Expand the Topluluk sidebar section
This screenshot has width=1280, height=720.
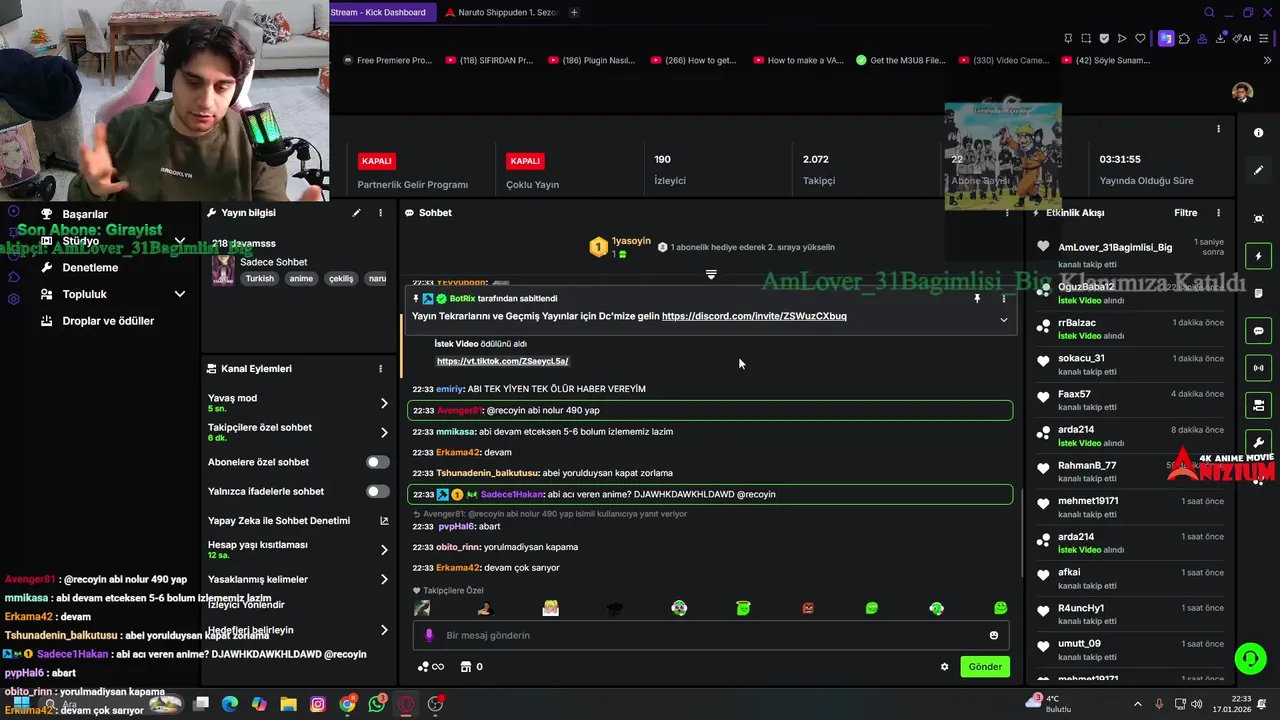(180, 294)
